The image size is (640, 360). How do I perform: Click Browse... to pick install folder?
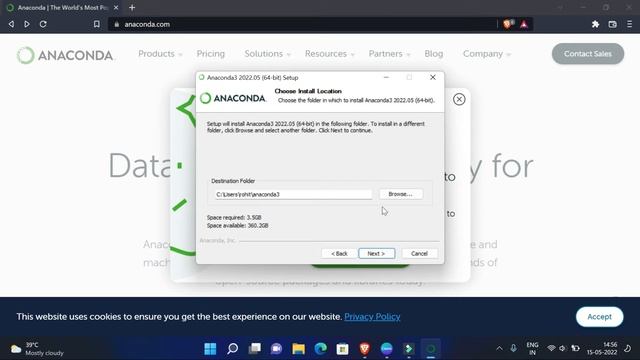pos(400,194)
